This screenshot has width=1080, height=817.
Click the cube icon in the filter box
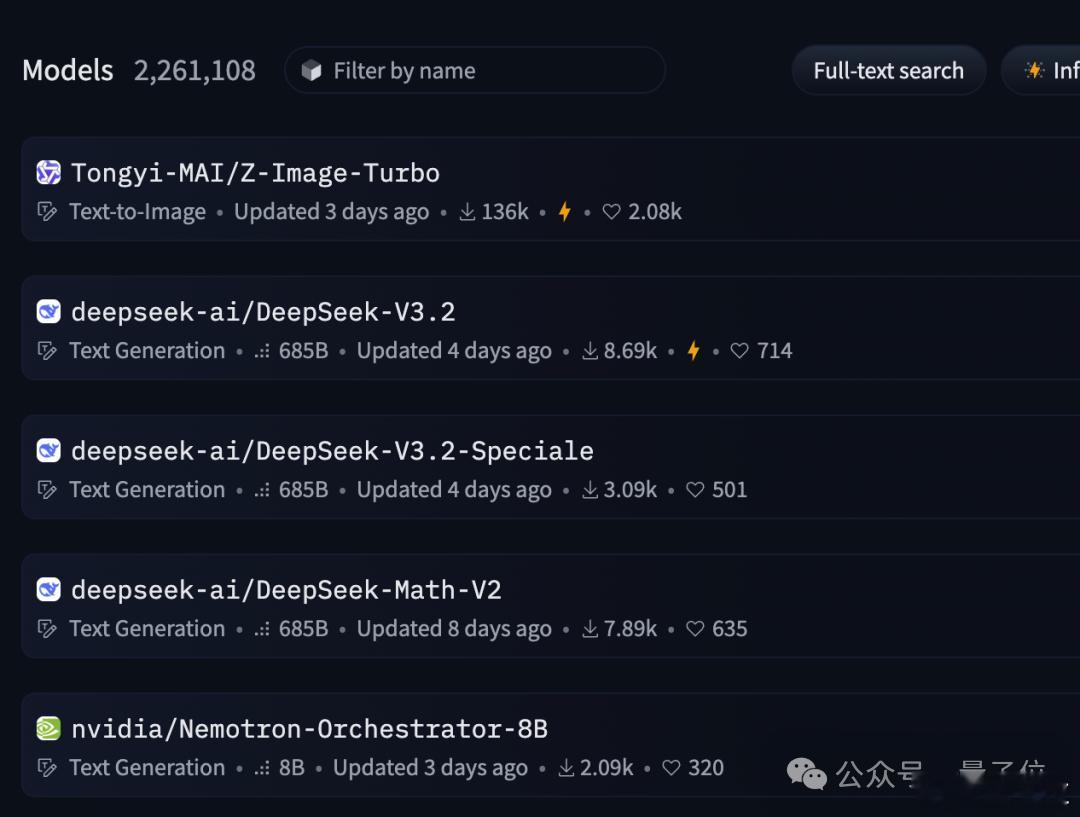[x=311, y=70]
